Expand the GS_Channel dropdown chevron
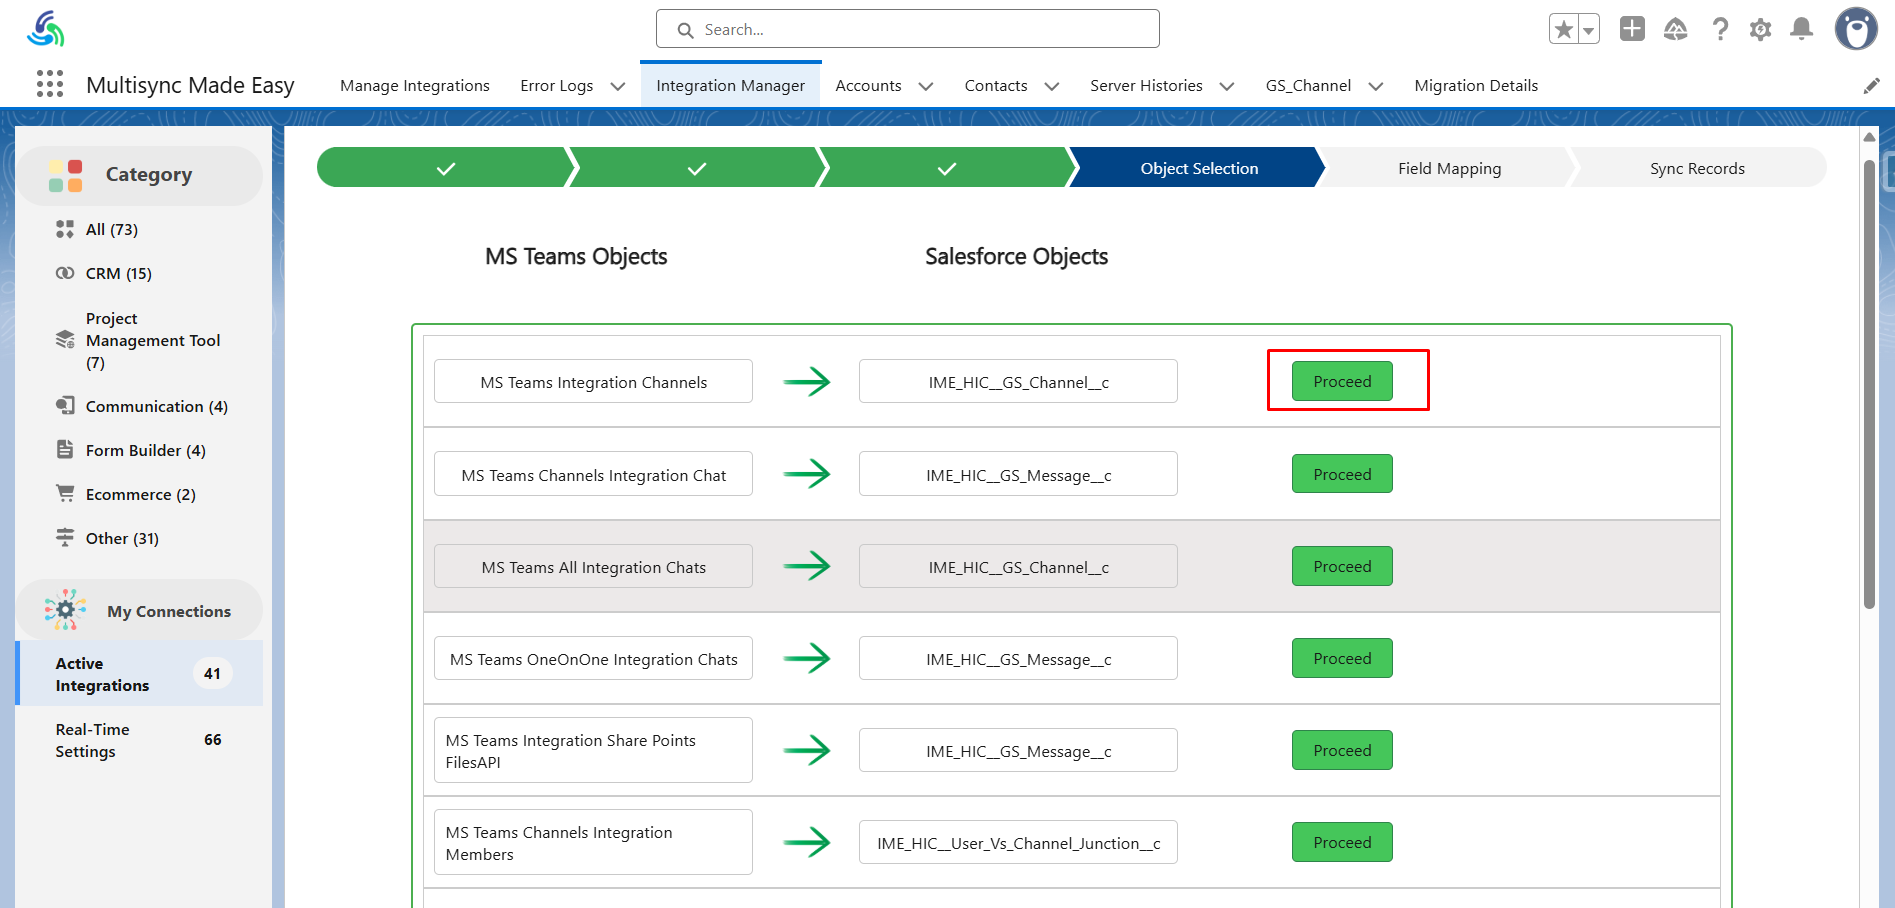 click(x=1376, y=86)
